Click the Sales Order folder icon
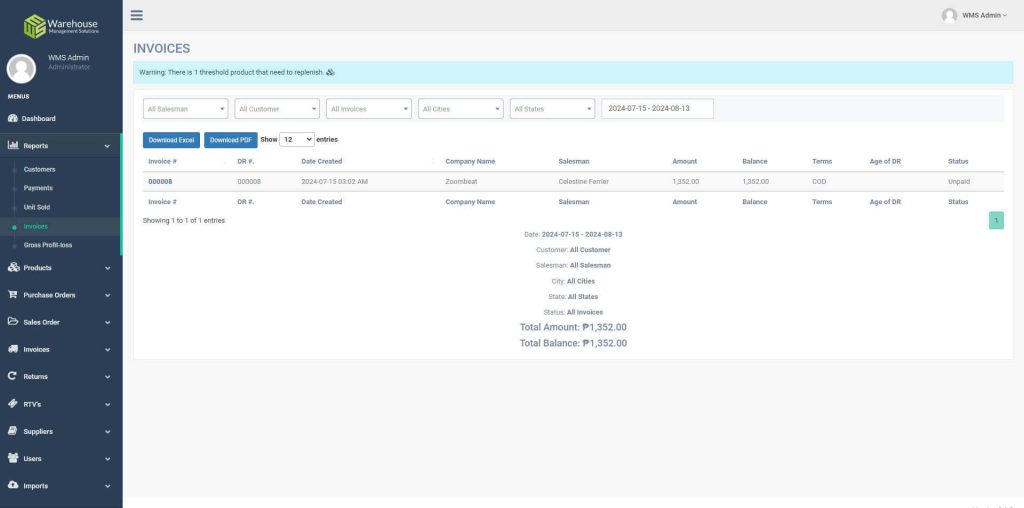The width and height of the screenshot is (1024, 508). click(x=13, y=321)
